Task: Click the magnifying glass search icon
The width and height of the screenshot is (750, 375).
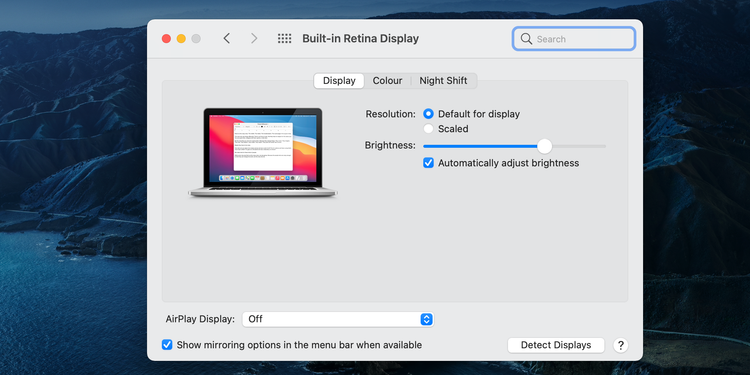Action: pos(526,39)
